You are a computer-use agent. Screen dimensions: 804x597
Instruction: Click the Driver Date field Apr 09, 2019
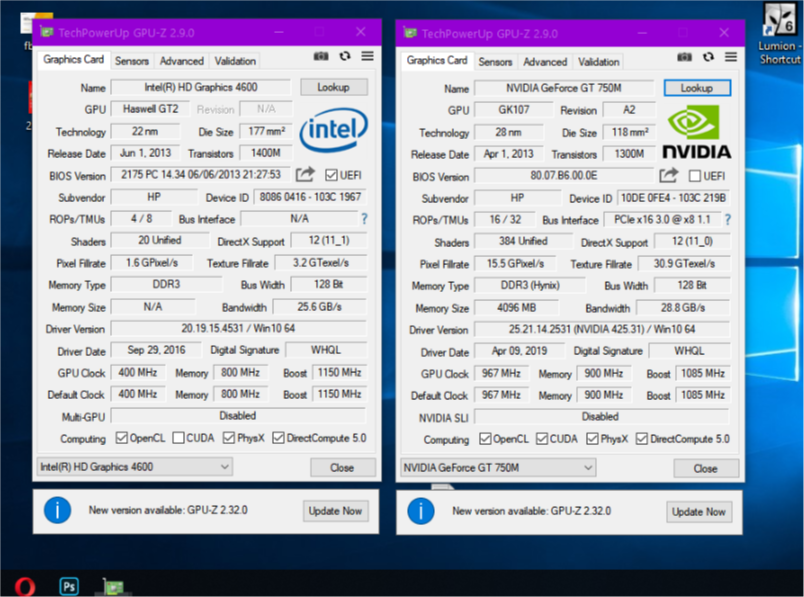tap(520, 351)
